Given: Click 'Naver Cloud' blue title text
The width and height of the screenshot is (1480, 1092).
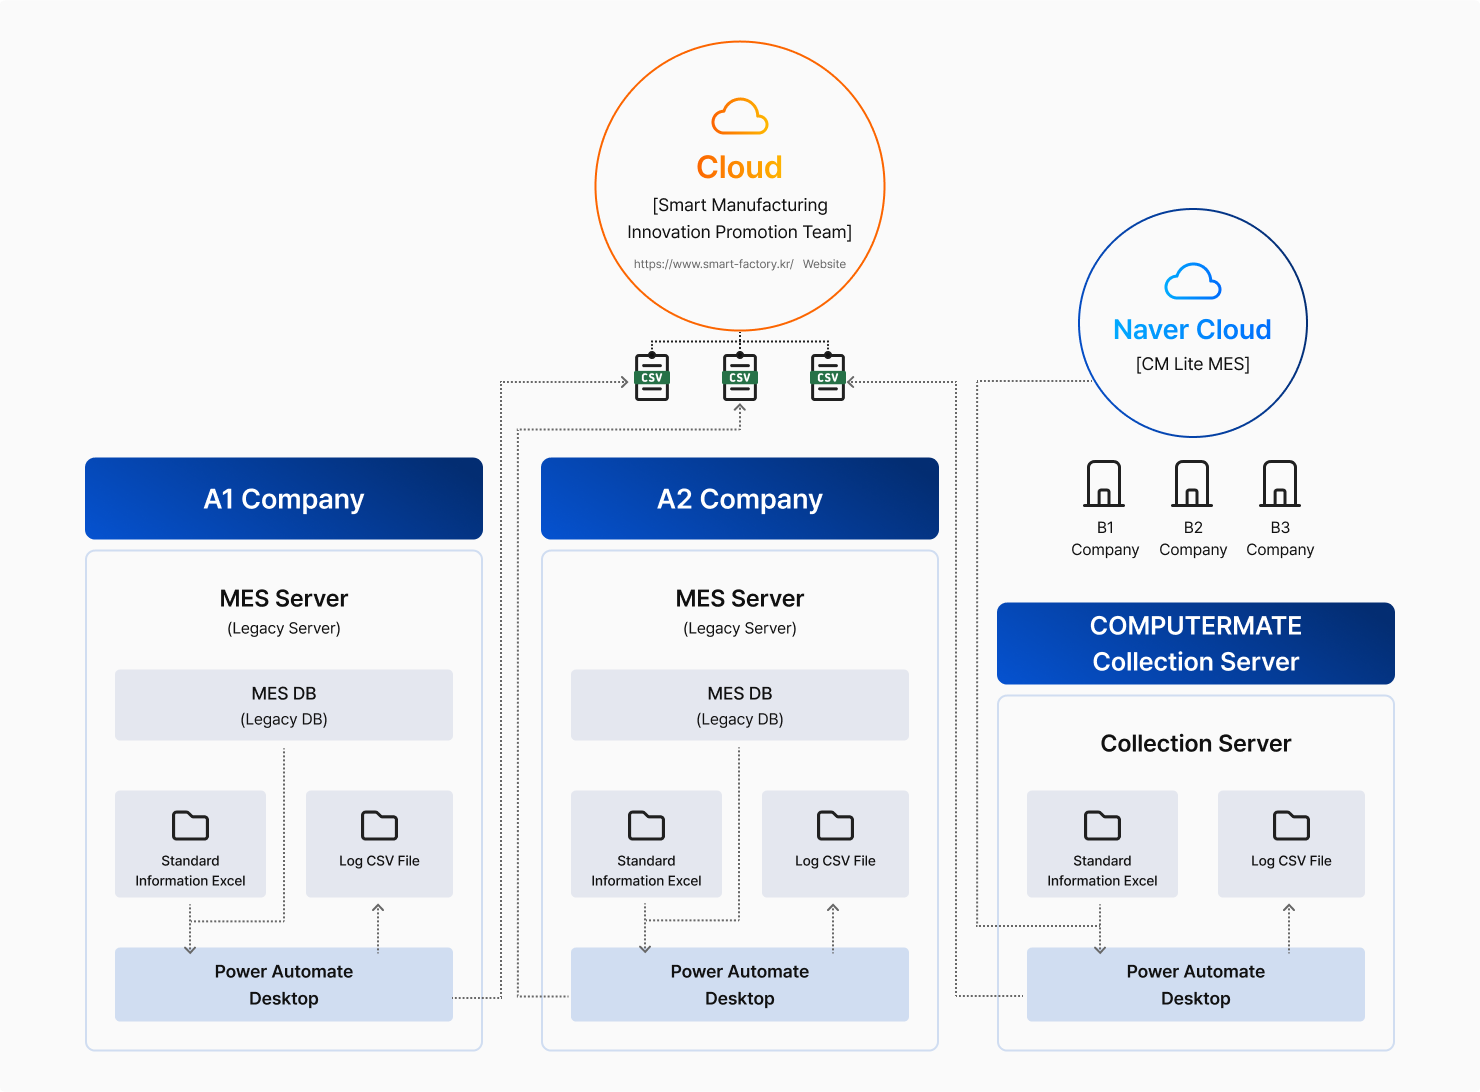Looking at the screenshot, I should coord(1193,329).
